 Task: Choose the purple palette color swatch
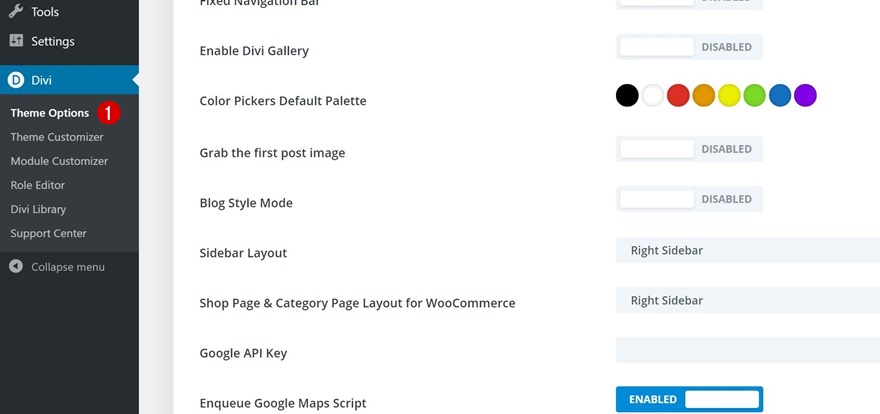click(805, 96)
